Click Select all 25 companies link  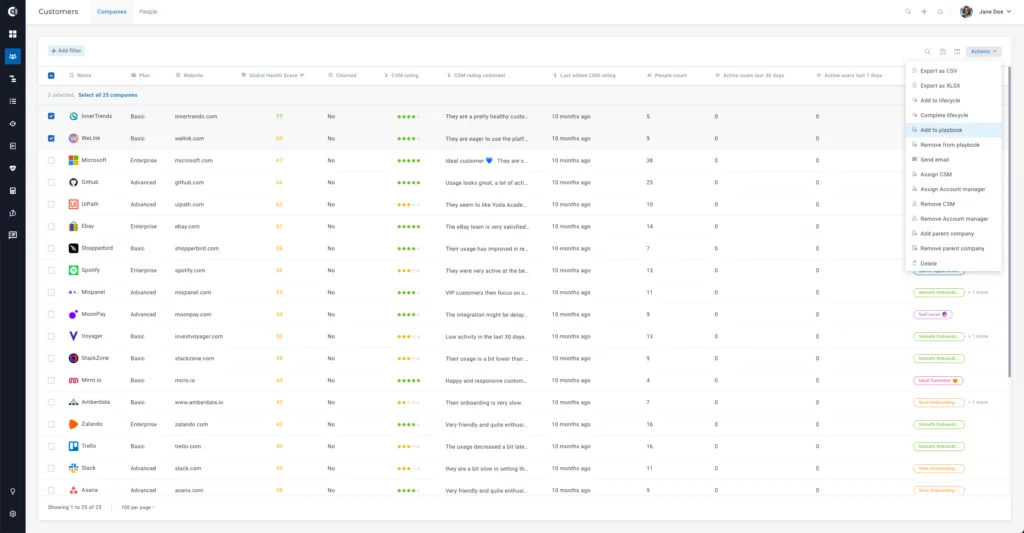coord(108,95)
